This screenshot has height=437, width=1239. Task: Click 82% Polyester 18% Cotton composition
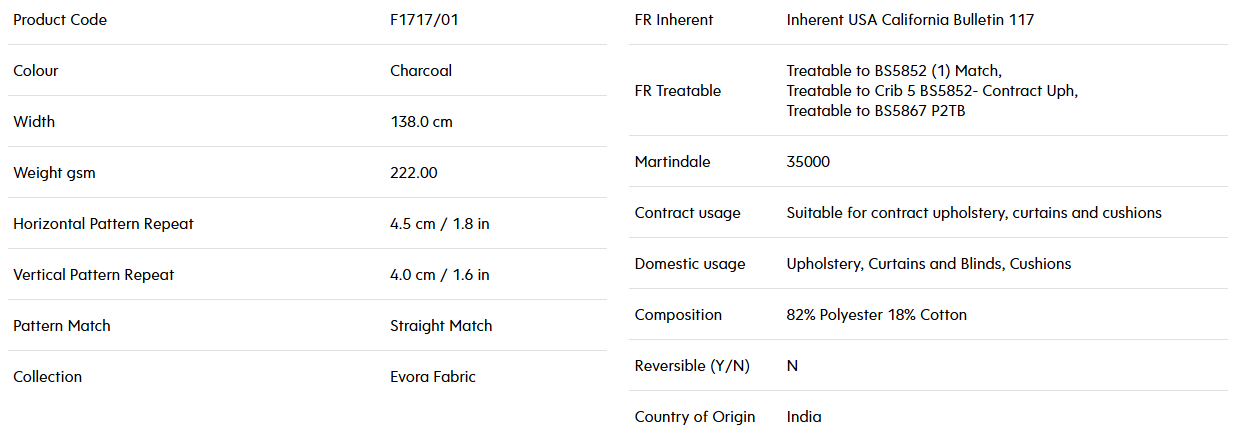(x=877, y=315)
